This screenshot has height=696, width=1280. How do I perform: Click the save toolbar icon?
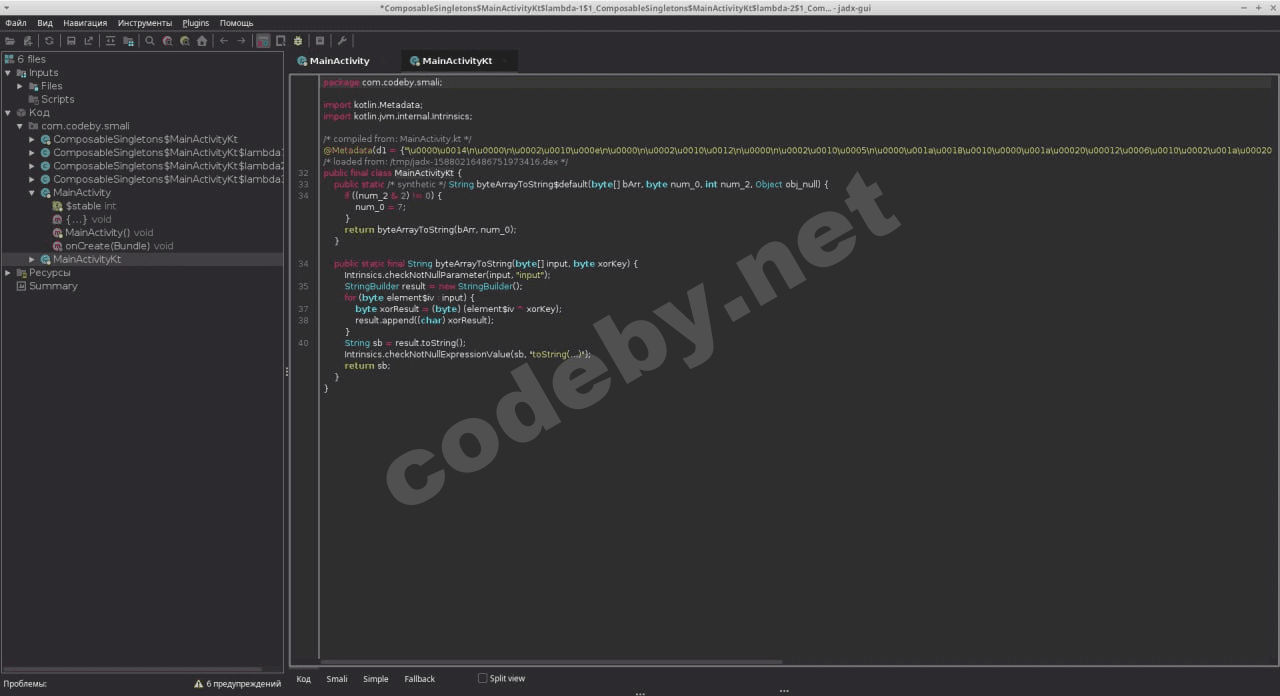[71, 41]
